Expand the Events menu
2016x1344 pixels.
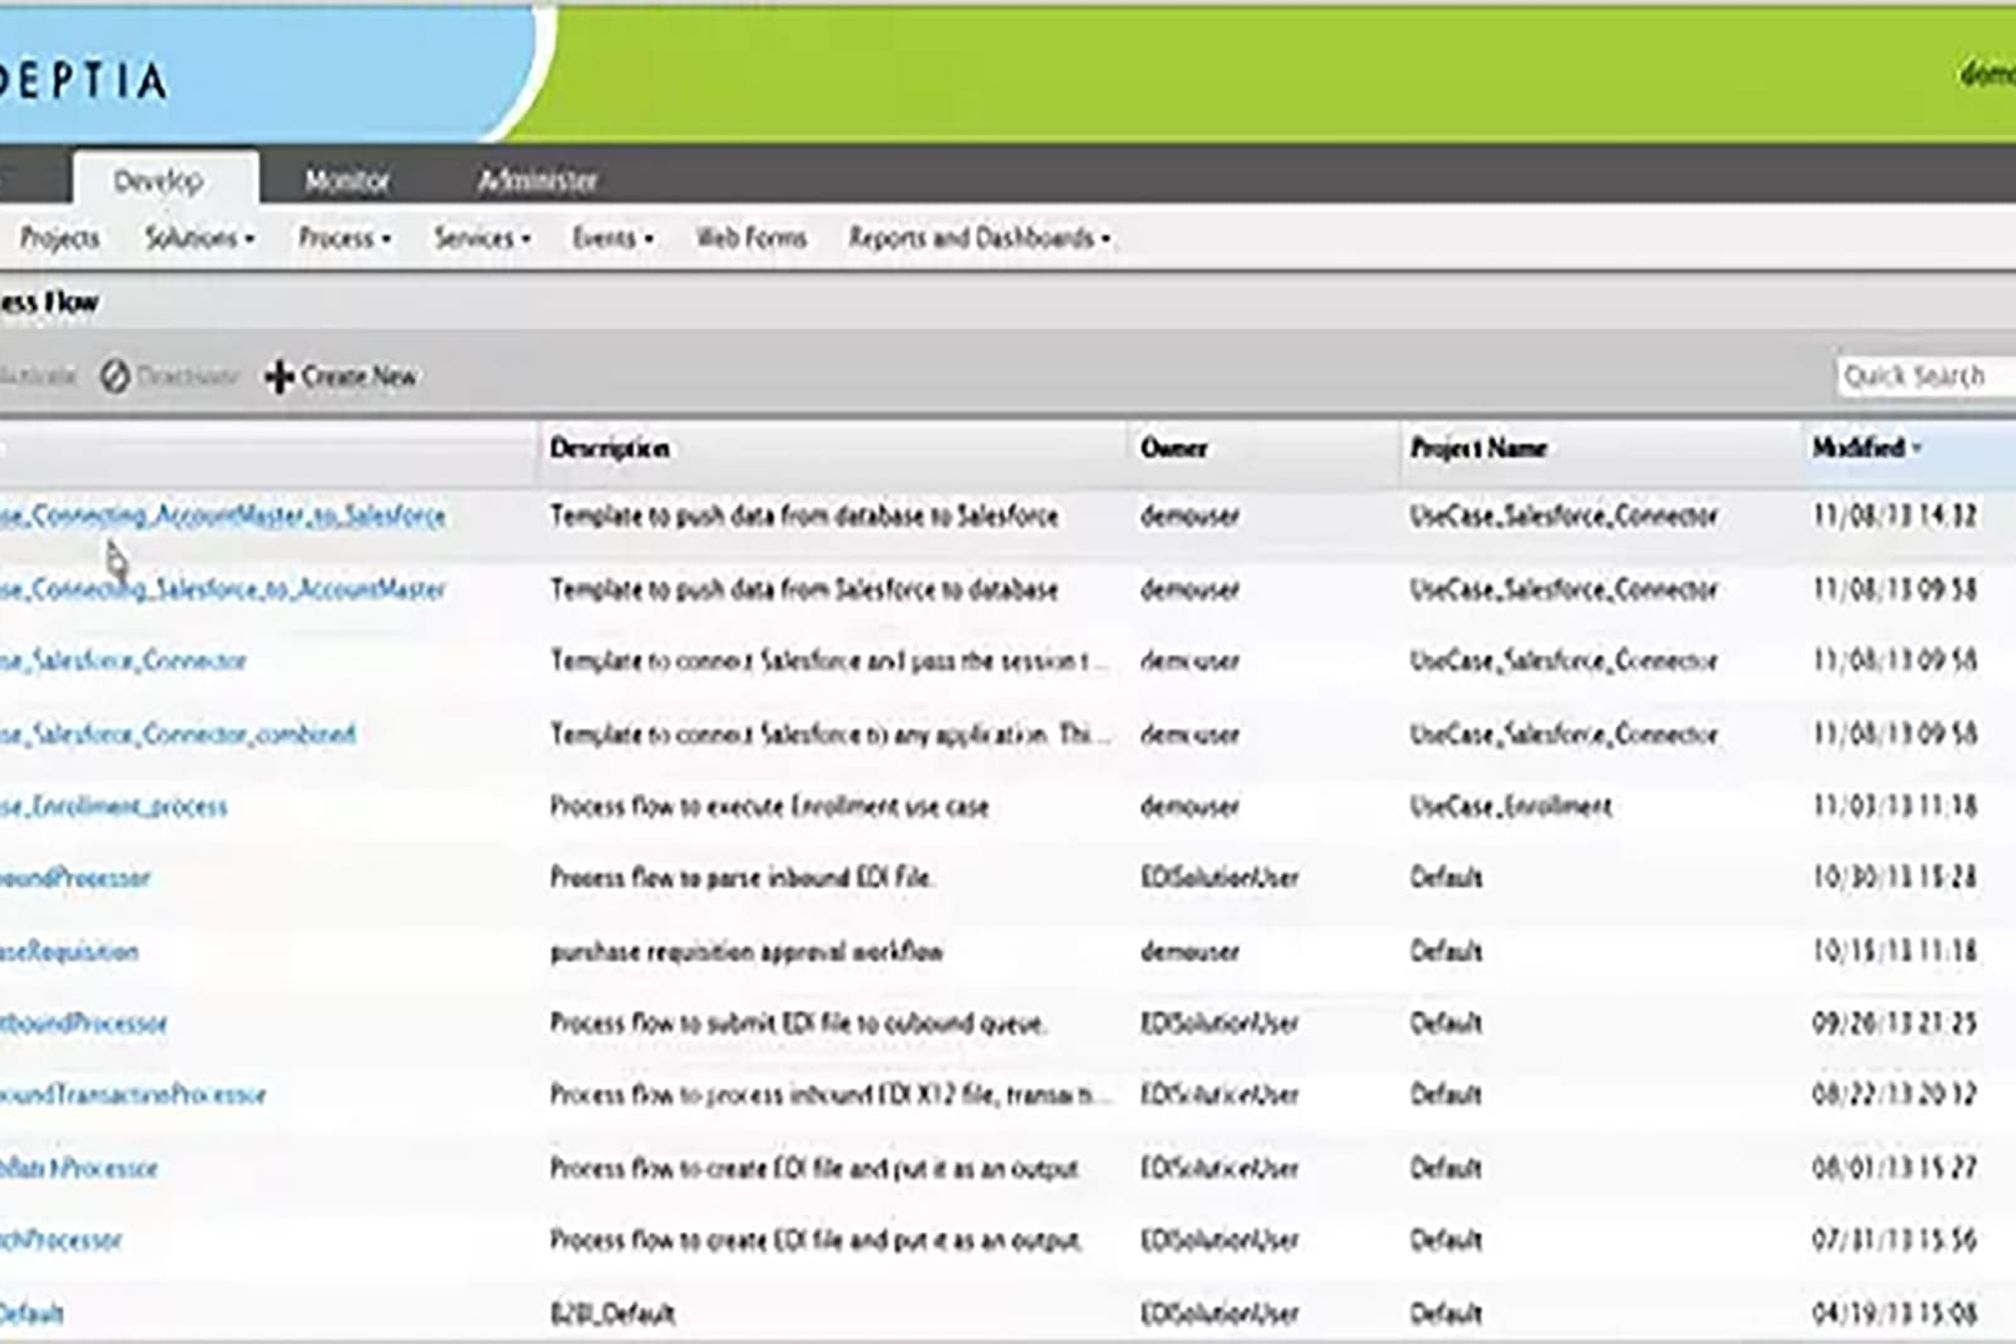(x=612, y=238)
